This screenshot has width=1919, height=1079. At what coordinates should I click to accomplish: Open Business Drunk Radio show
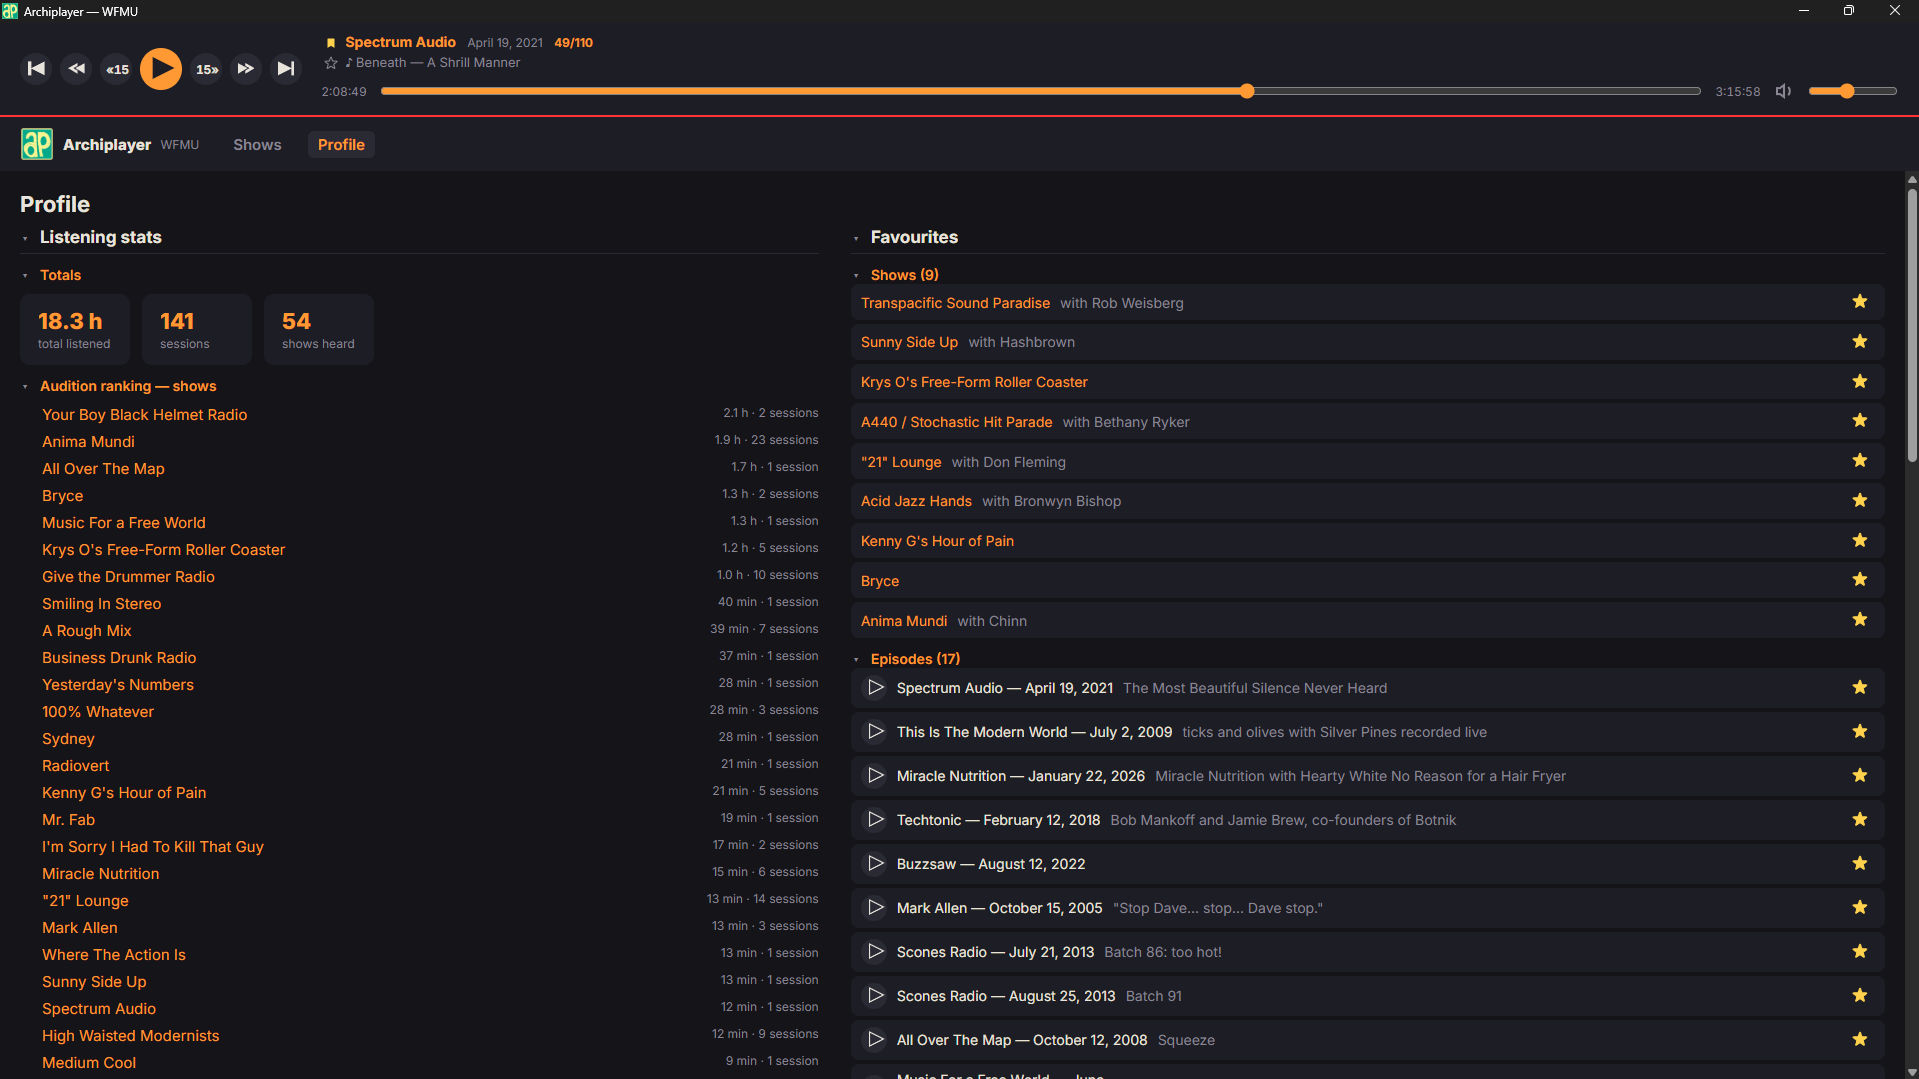click(119, 658)
